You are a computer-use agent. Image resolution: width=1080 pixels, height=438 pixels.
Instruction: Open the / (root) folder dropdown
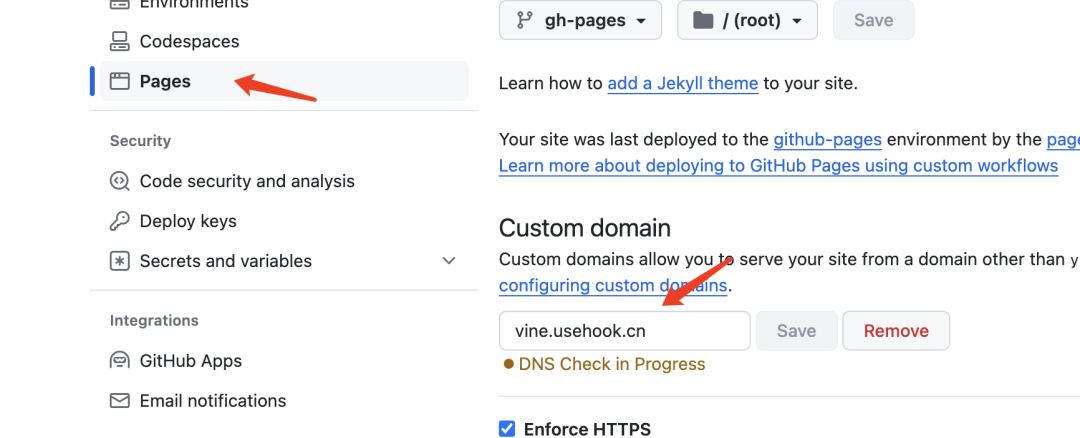coord(747,20)
